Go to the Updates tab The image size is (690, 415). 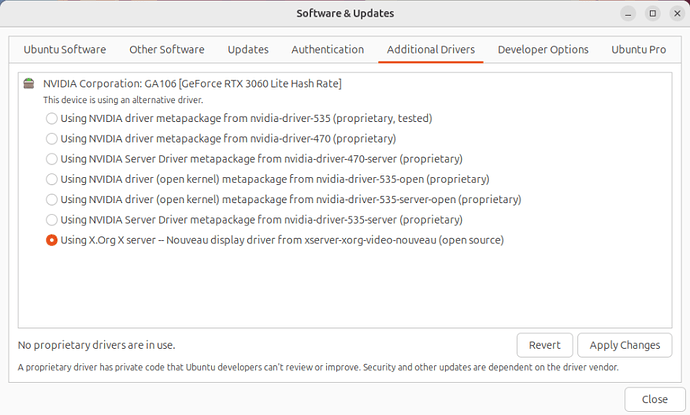[247, 50]
